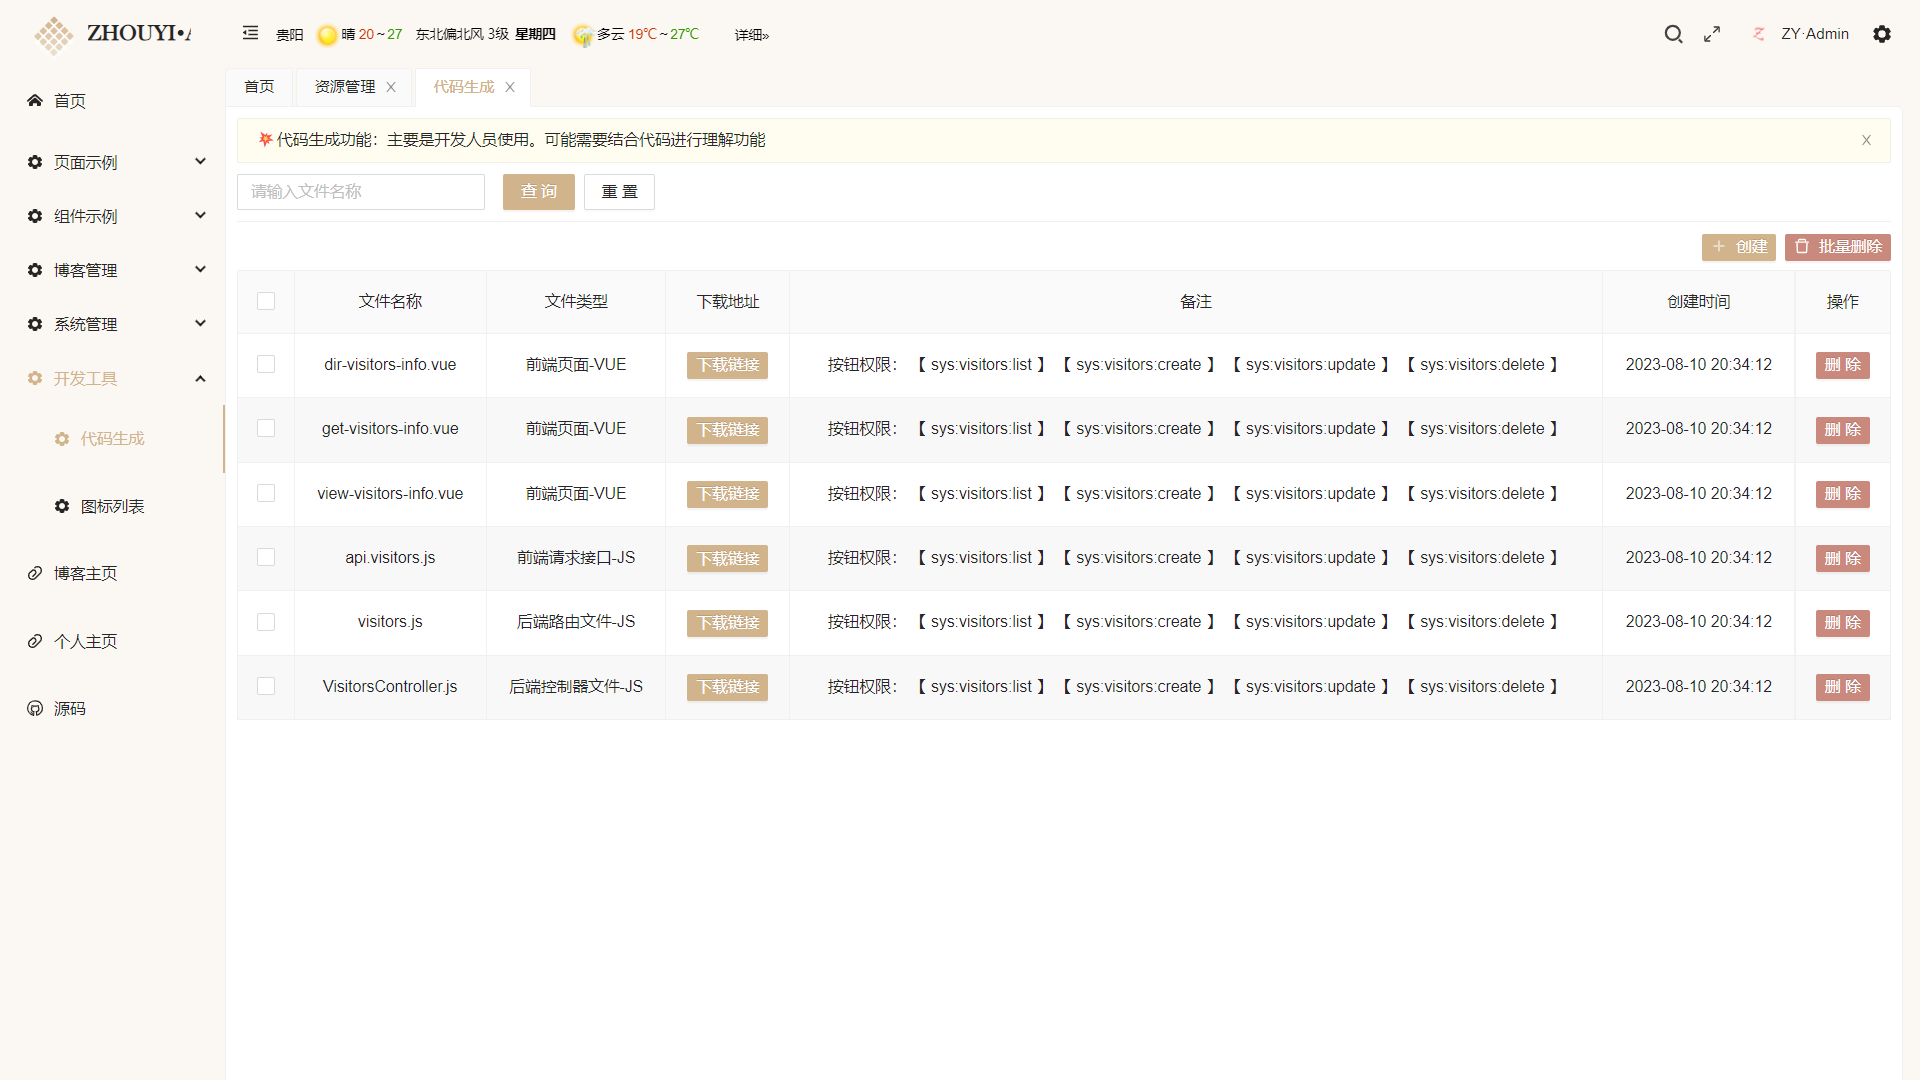Close the 代码生成 tab with its X
The height and width of the screenshot is (1080, 1920).
tap(510, 87)
